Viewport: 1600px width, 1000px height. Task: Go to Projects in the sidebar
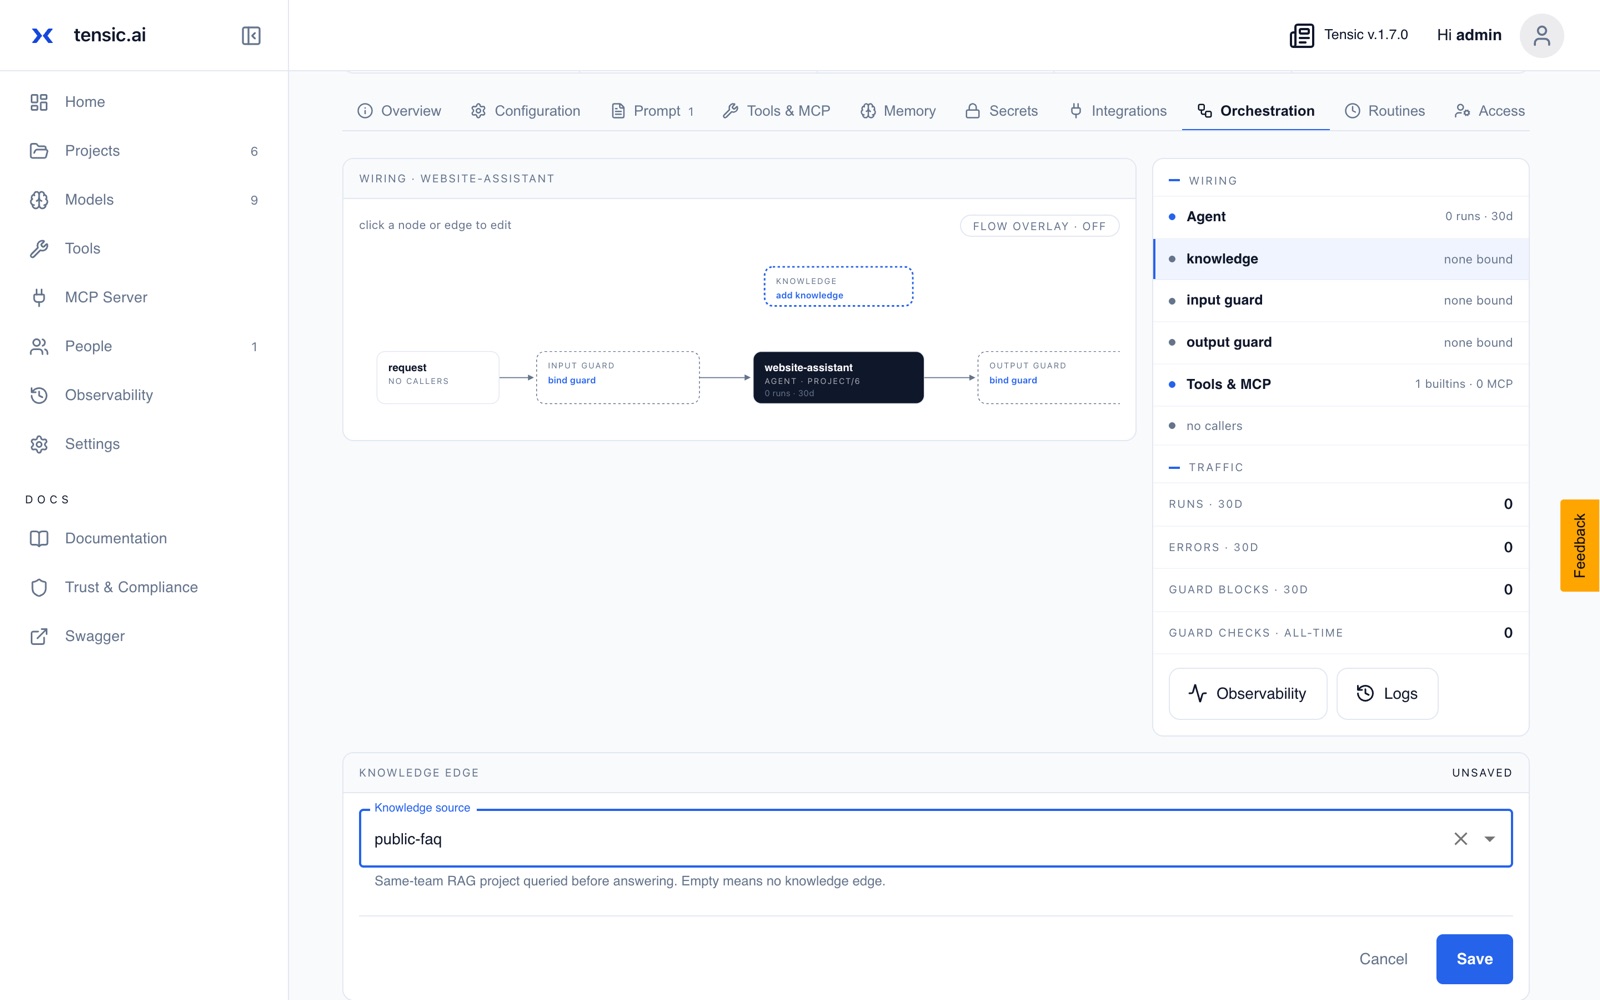pyautogui.click(x=144, y=151)
